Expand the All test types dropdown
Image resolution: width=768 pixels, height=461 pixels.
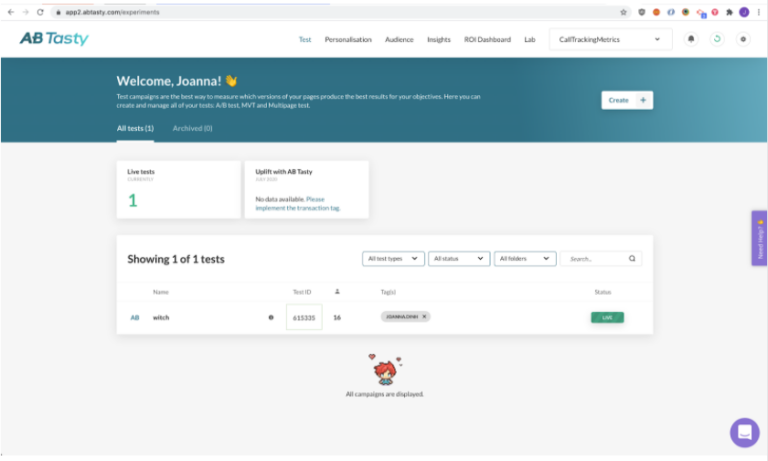pyautogui.click(x=393, y=258)
